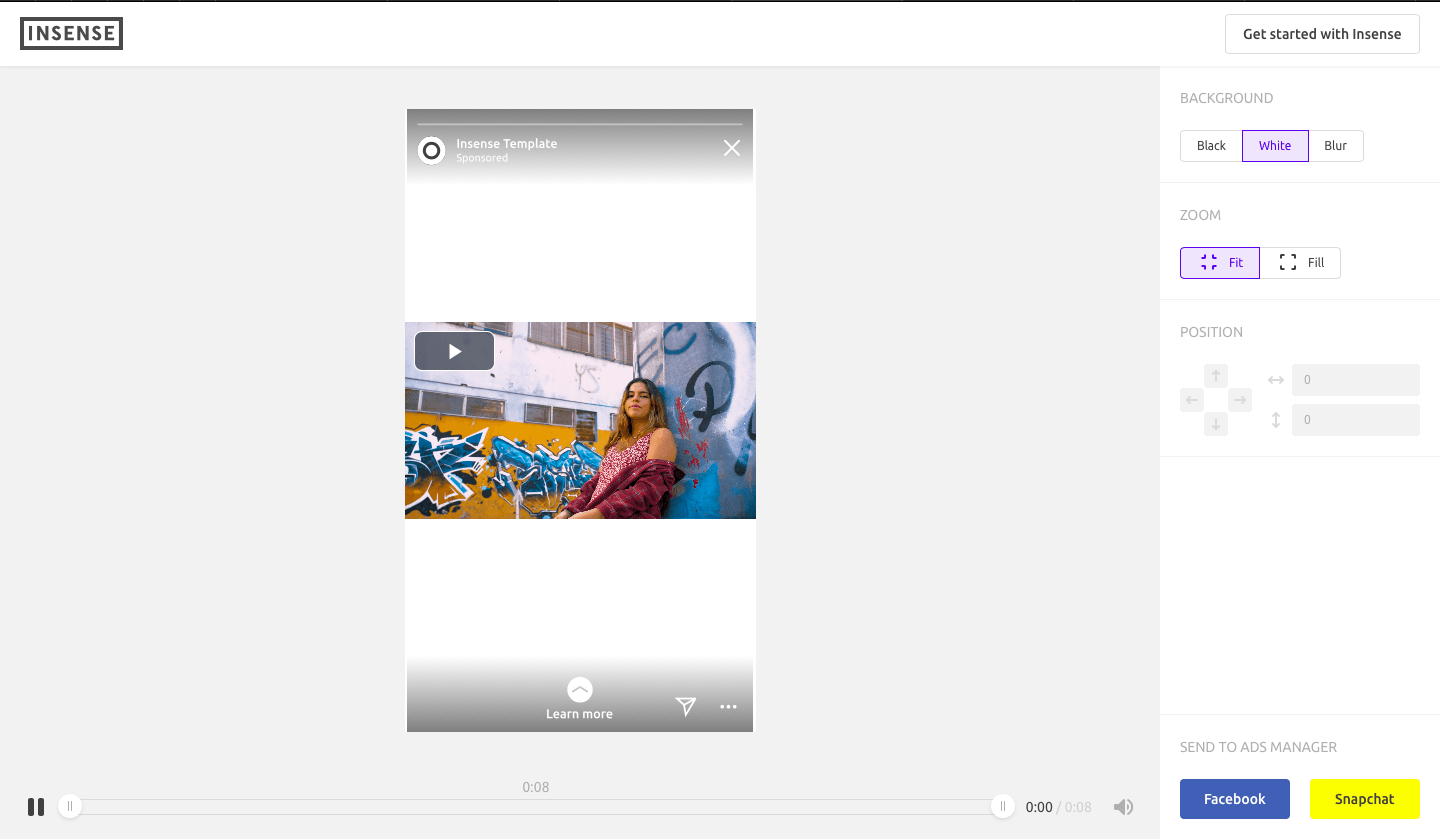The height and width of the screenshot is (839, 1440).
Task: Mute audio with the speaker icon
Action: [x=1123, y=807]
